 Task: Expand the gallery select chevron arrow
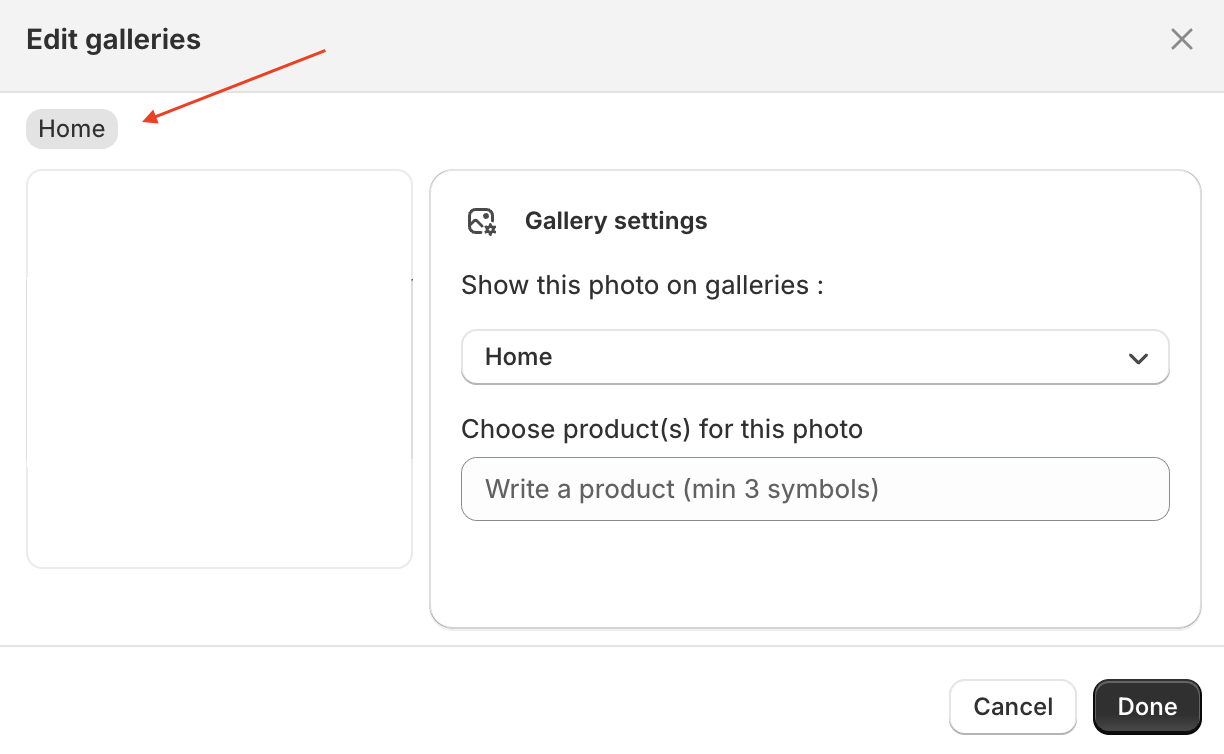click(1138, 358)
